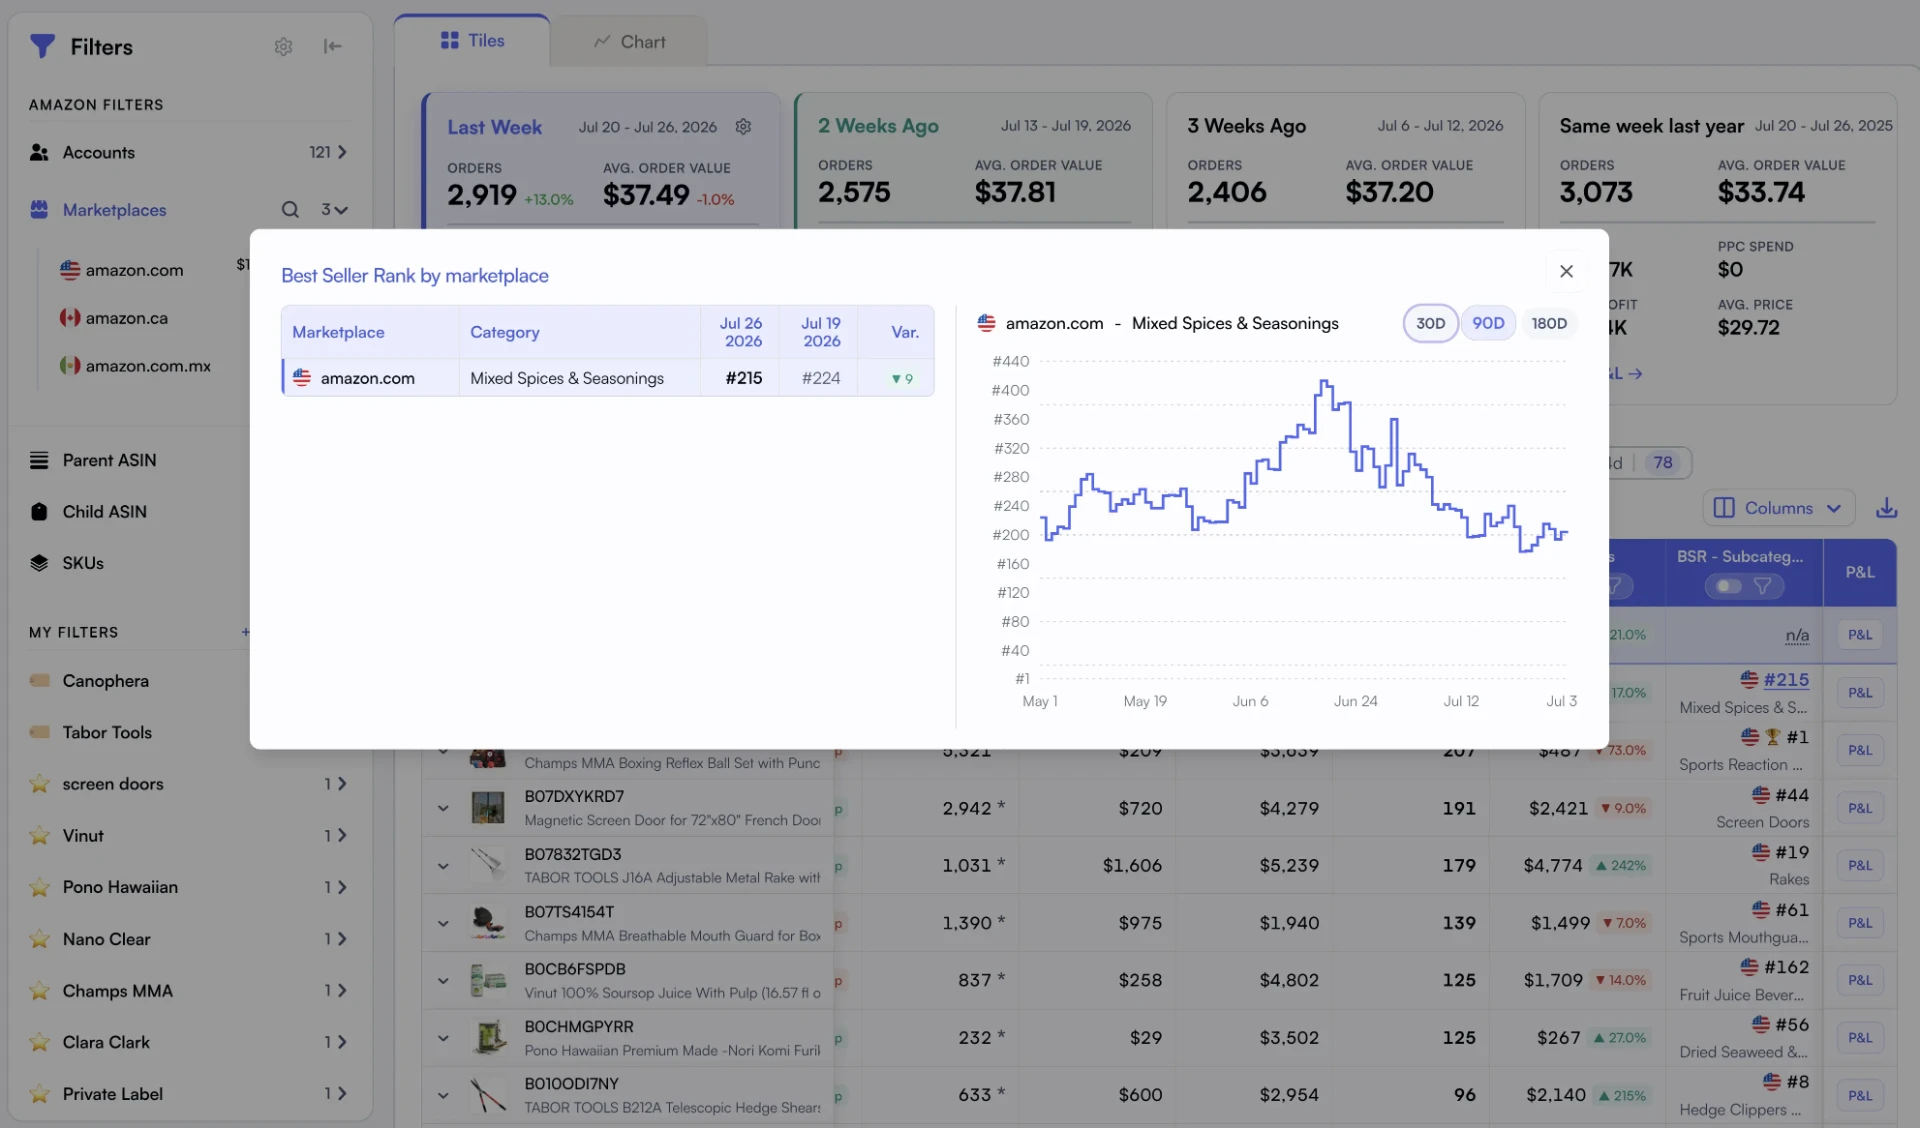Viewport: 1920px width, 1128px height.
Task: Expand row B0CB6FSPDB details
Action: click(x=443, y=980)
